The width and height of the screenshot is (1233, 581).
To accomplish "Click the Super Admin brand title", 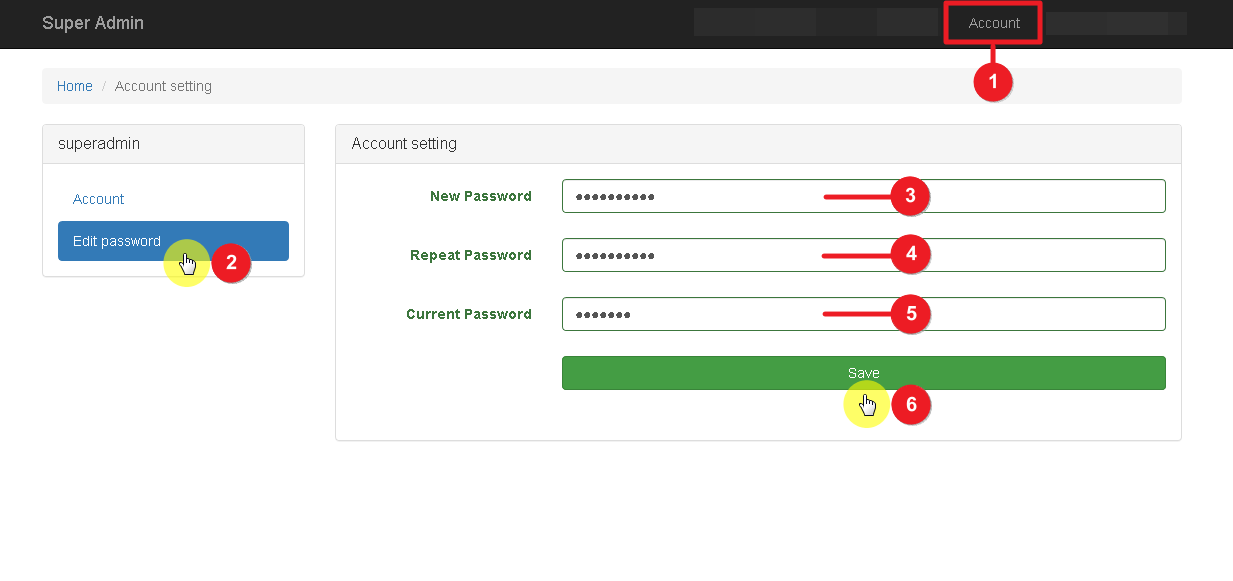I will coord(93,23).
